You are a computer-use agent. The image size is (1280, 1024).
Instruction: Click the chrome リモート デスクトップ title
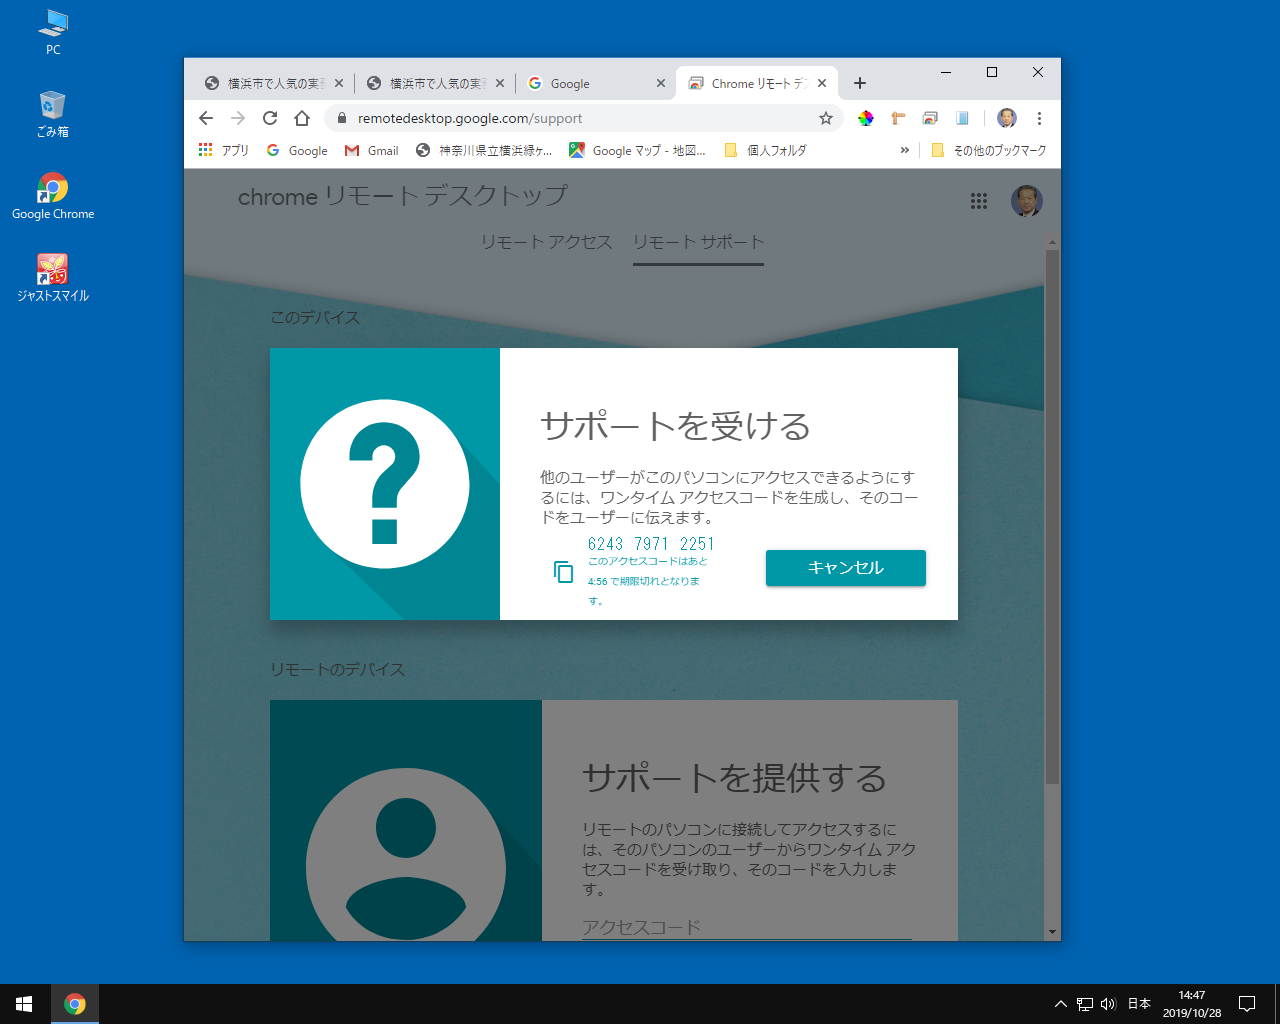click(x=403, y=197)
